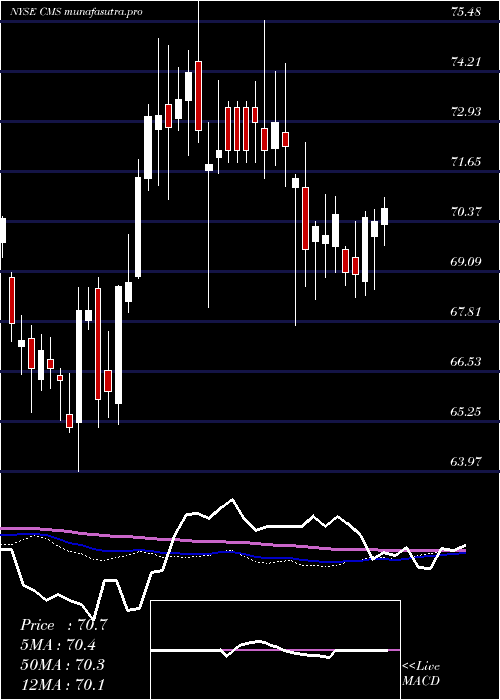Screen dimensions: 500x700
Task: Click the Price : 70.7 readout
Action: (64, 625)
